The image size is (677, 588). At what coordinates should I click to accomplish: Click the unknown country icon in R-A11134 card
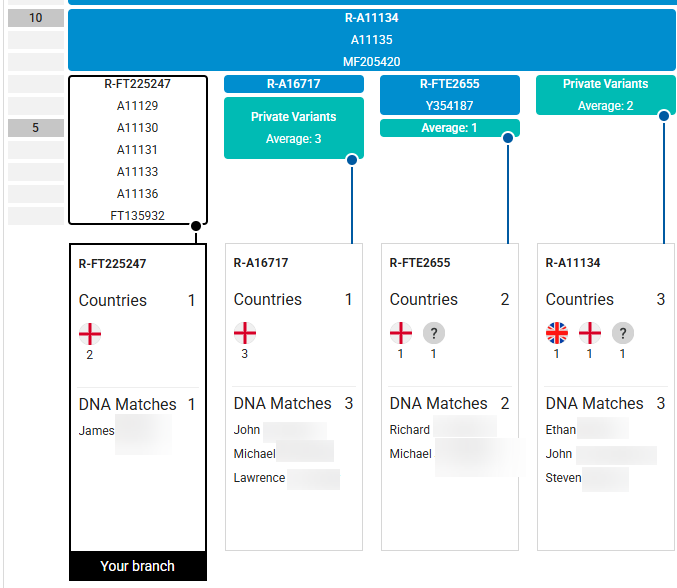[623, 333]
